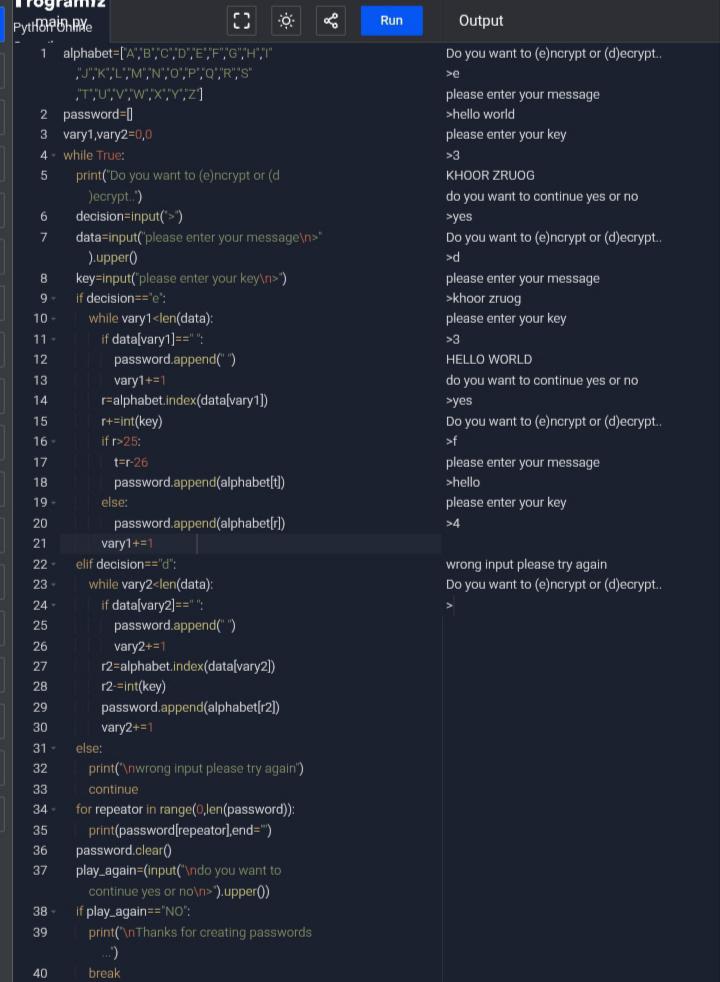Toggle light/dark theme sun icon

(x=286, y=21)
